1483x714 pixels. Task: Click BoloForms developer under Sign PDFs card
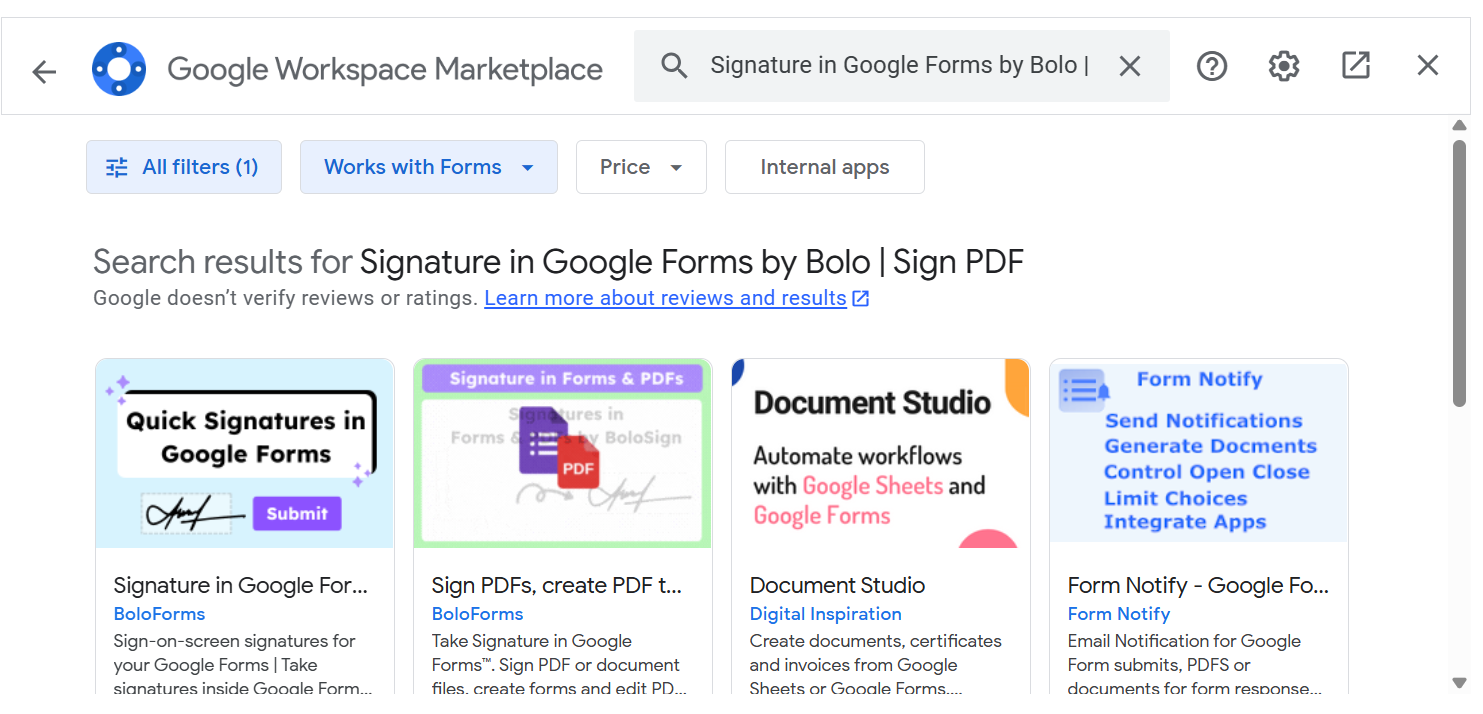[x=478, y=614]
